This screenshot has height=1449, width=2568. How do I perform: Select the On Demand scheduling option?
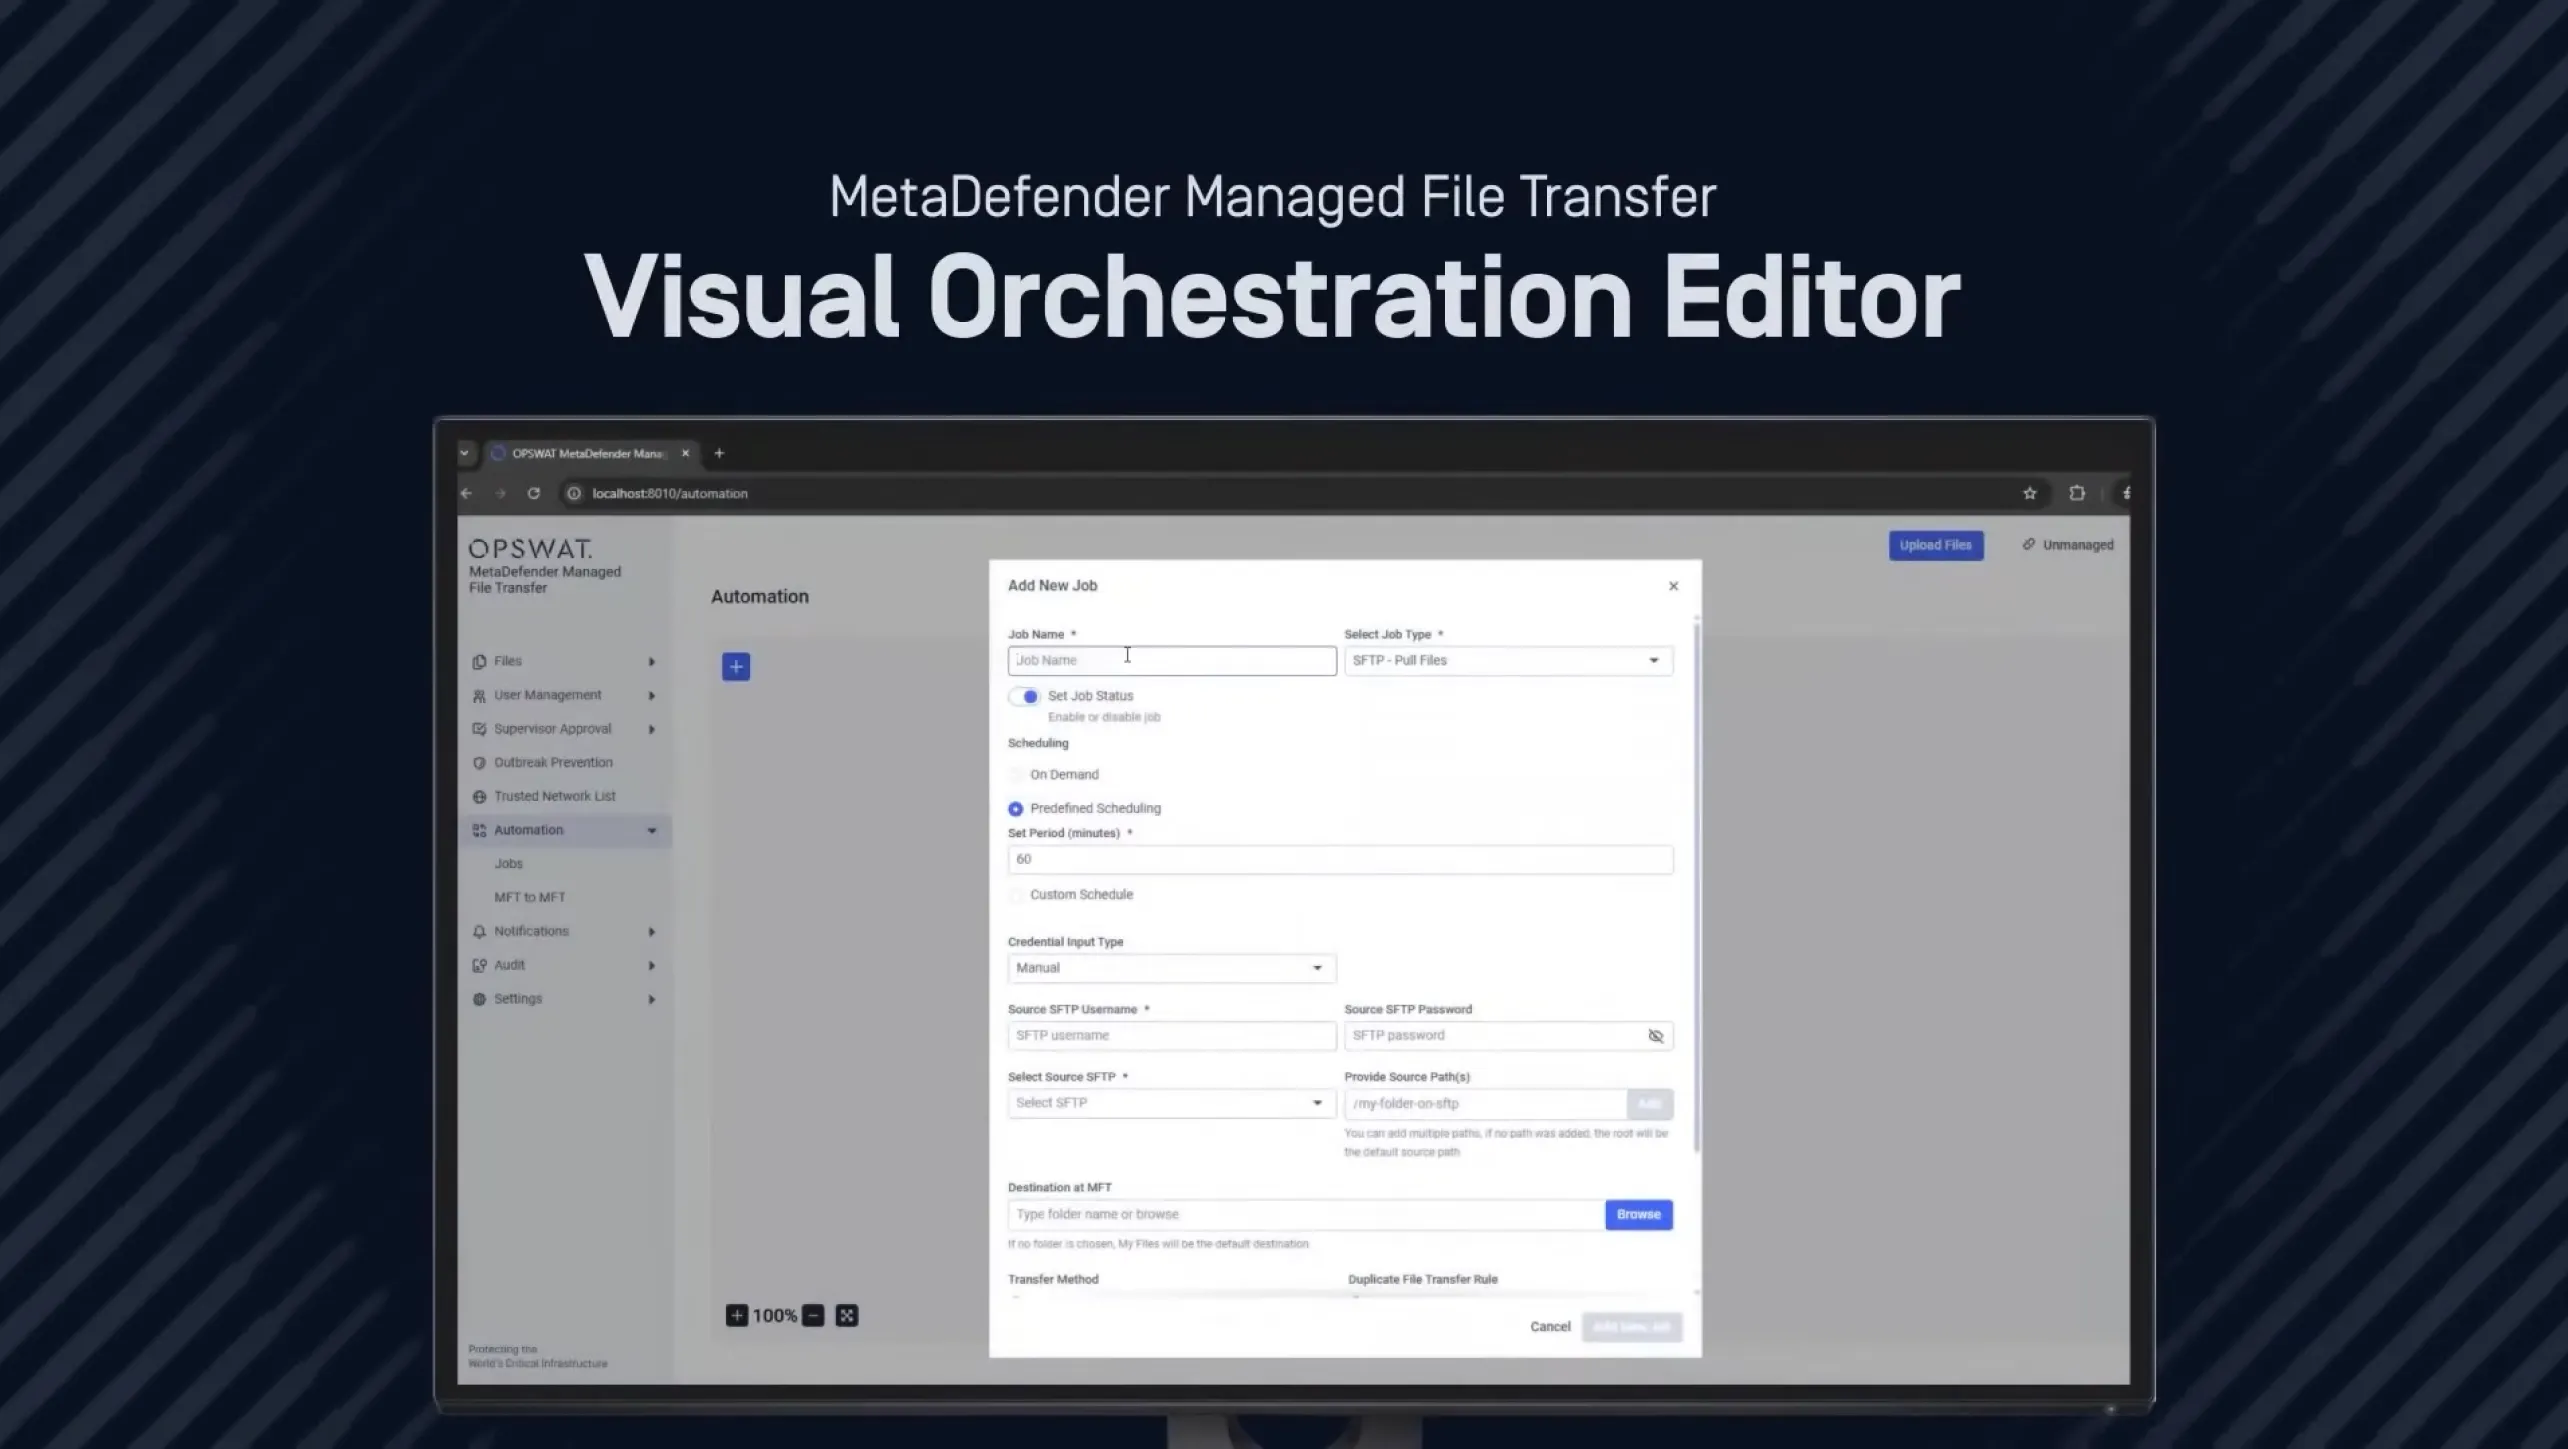pyautogui.click(x=1016, y=775)
